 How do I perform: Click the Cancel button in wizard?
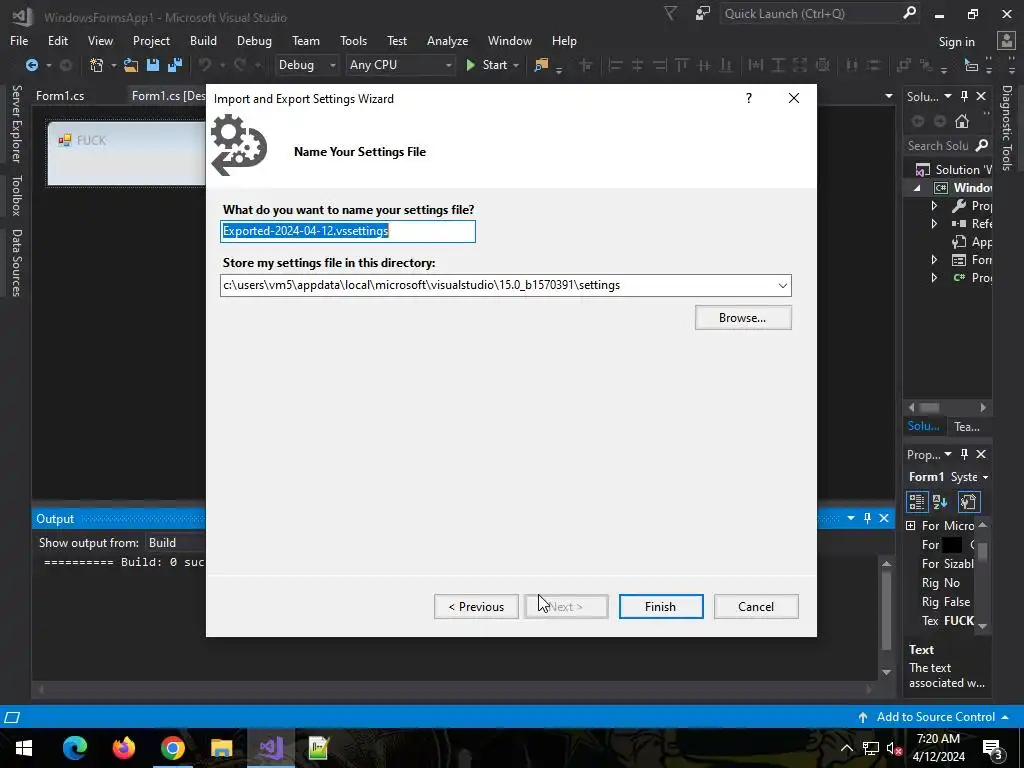point(756,606)
